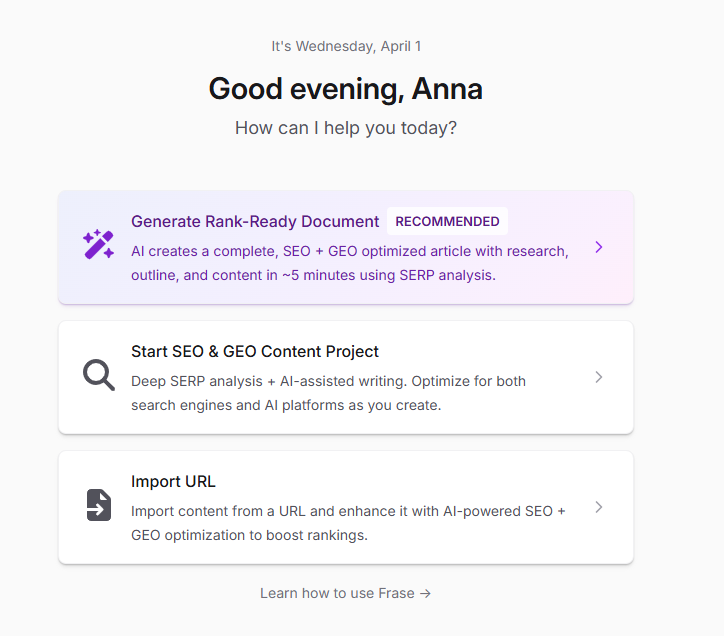Click the AI creates a complete article description
The image size is (724, 636).
[349, 262]
